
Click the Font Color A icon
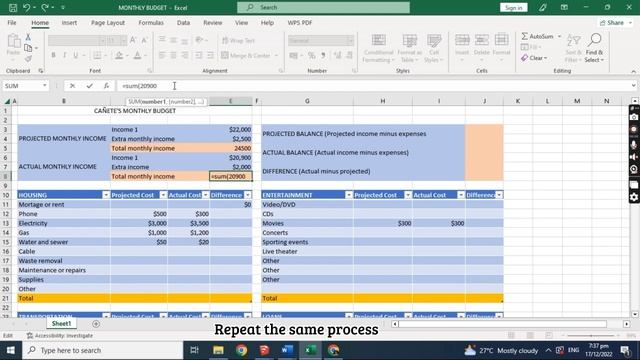138,55
